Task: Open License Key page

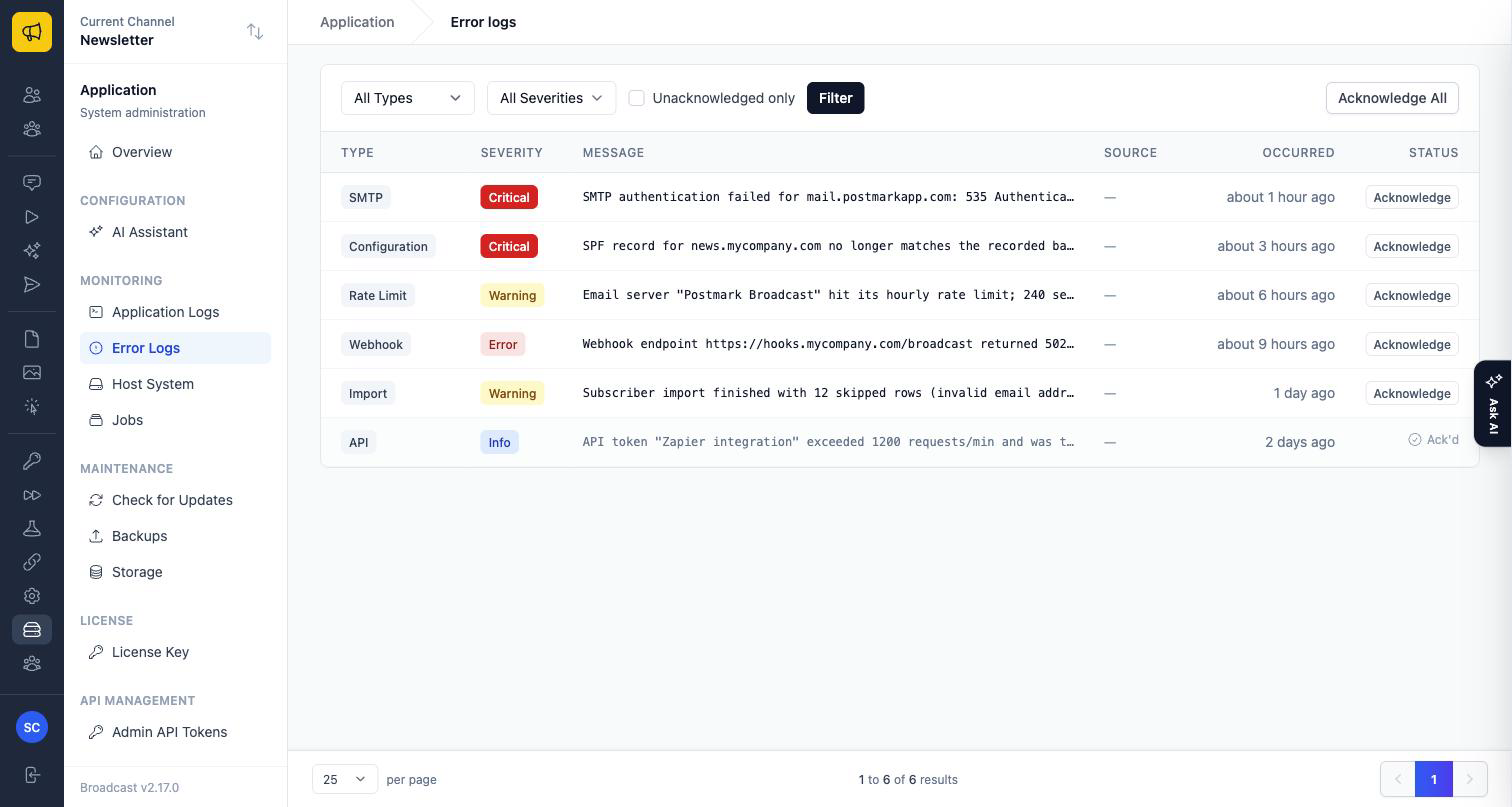Action: click(175, 652)
